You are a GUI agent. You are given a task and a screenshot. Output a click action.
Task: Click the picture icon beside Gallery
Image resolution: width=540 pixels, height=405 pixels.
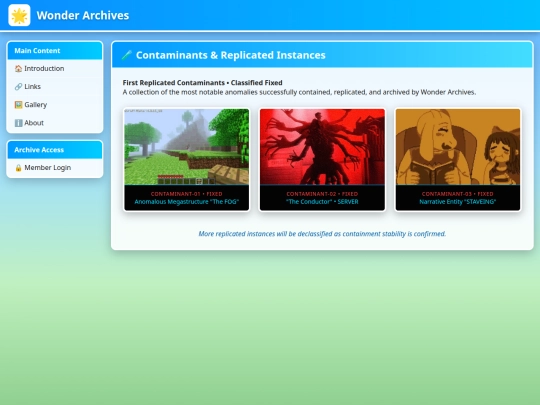[x=18, y=105]
